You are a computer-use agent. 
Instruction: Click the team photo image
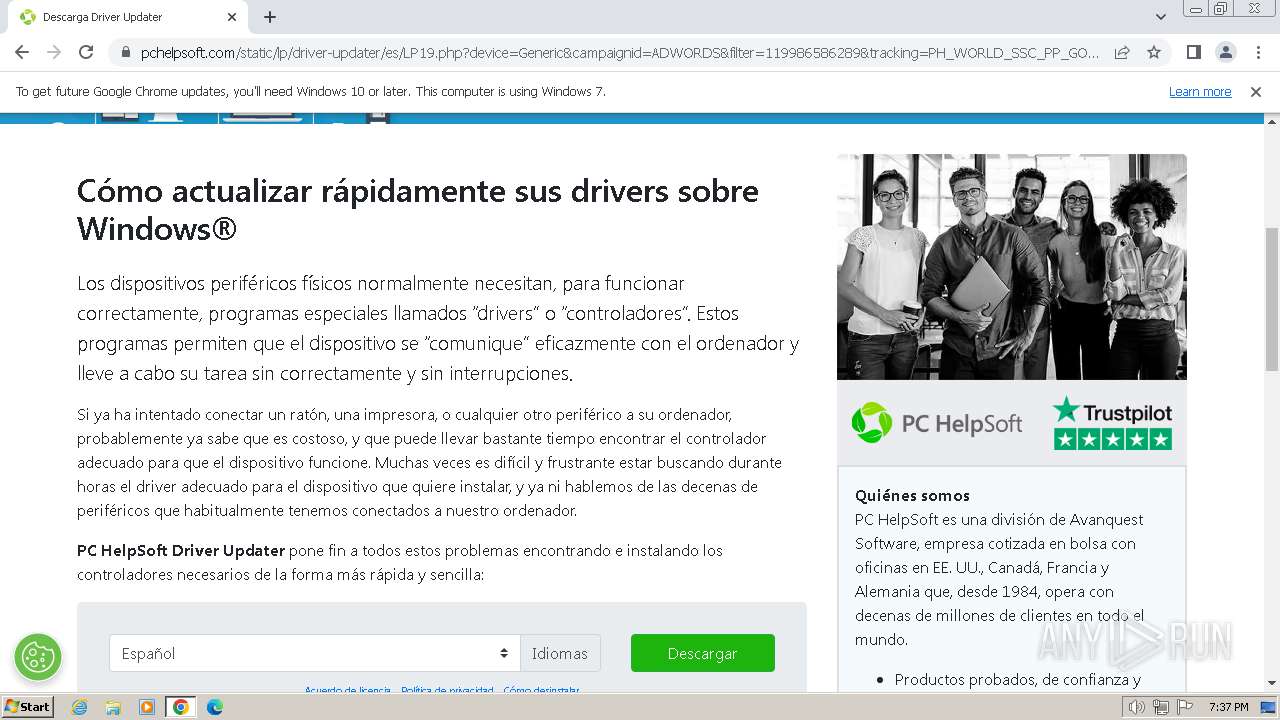(1012, 267)
